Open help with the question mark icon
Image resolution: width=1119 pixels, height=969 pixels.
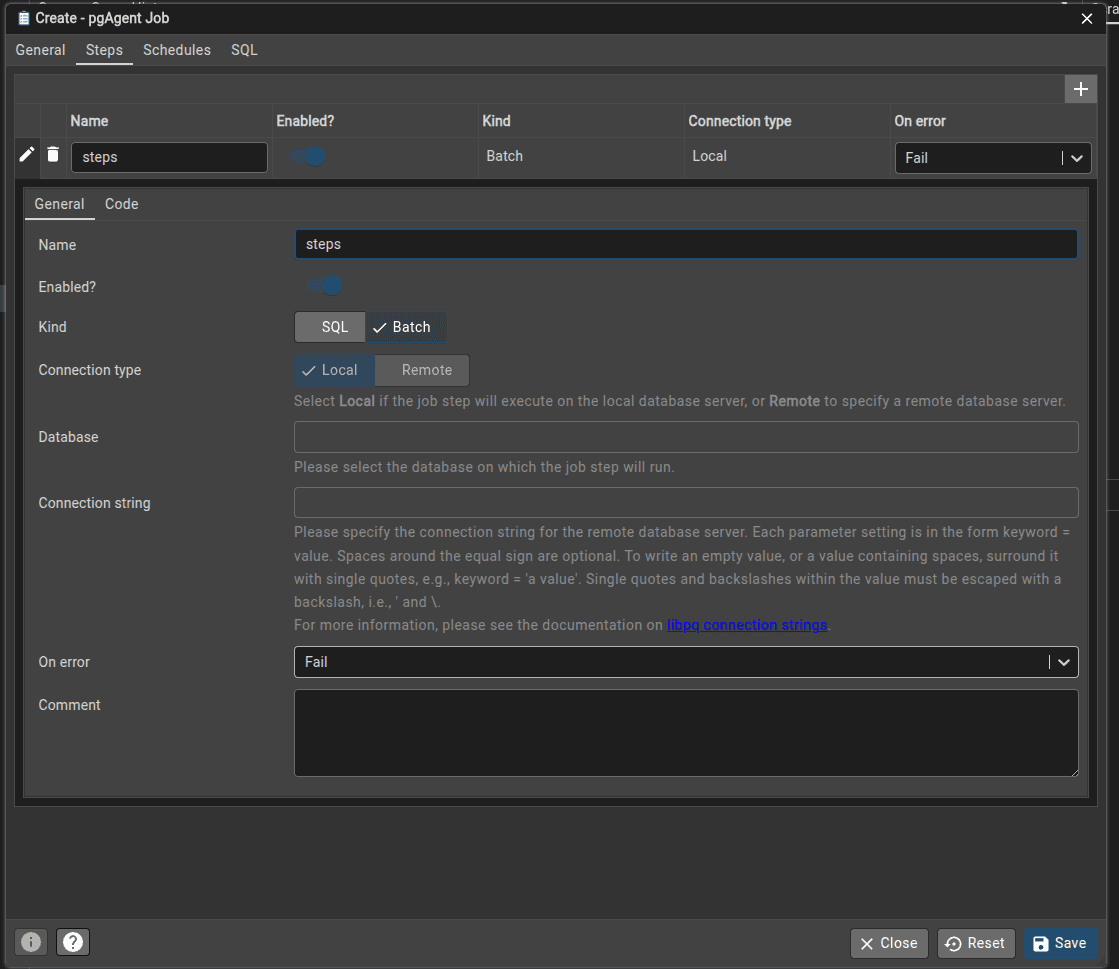[x=73, y=942]
